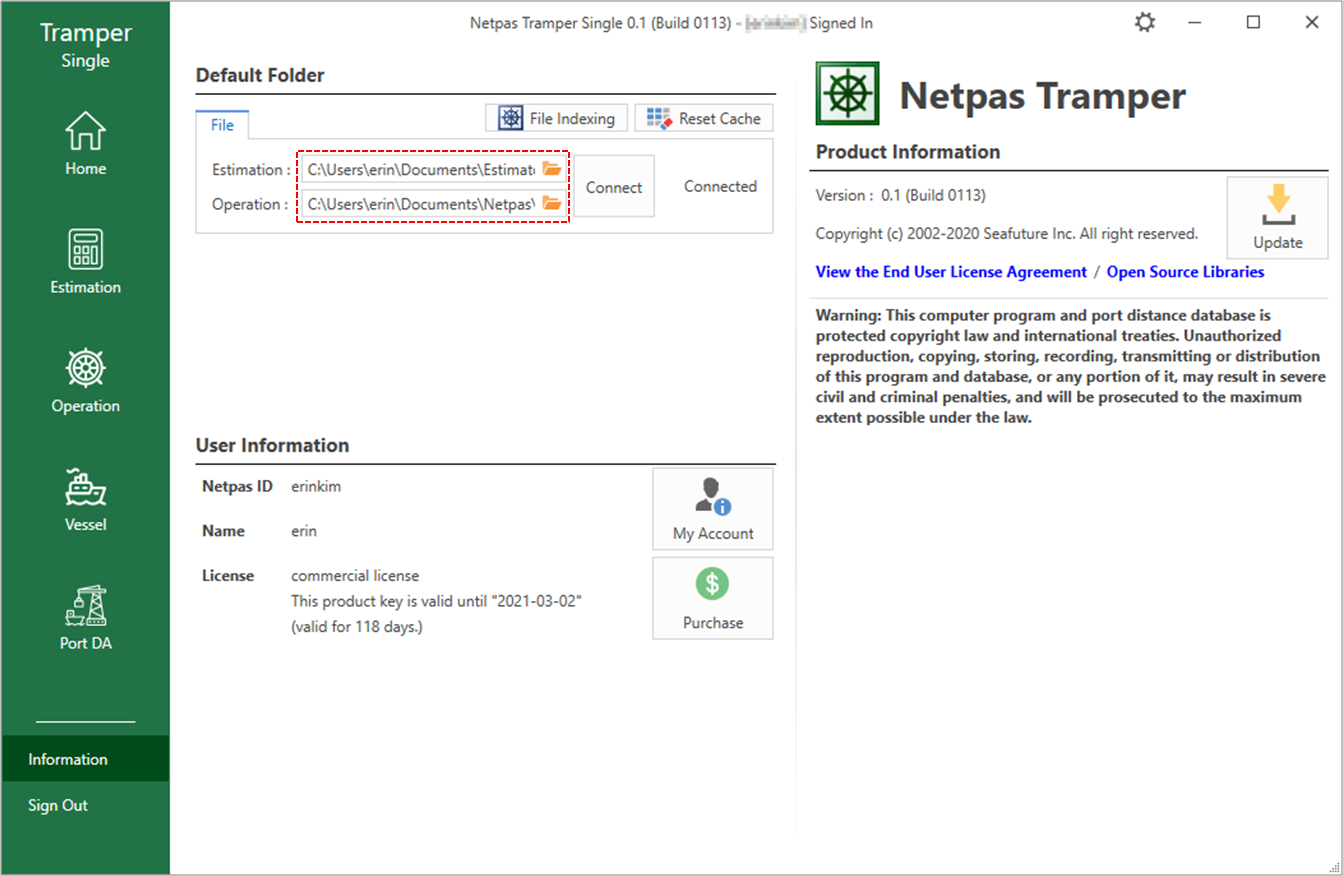
Task: Open the Vessel section
Action: (x=85, y=500)
